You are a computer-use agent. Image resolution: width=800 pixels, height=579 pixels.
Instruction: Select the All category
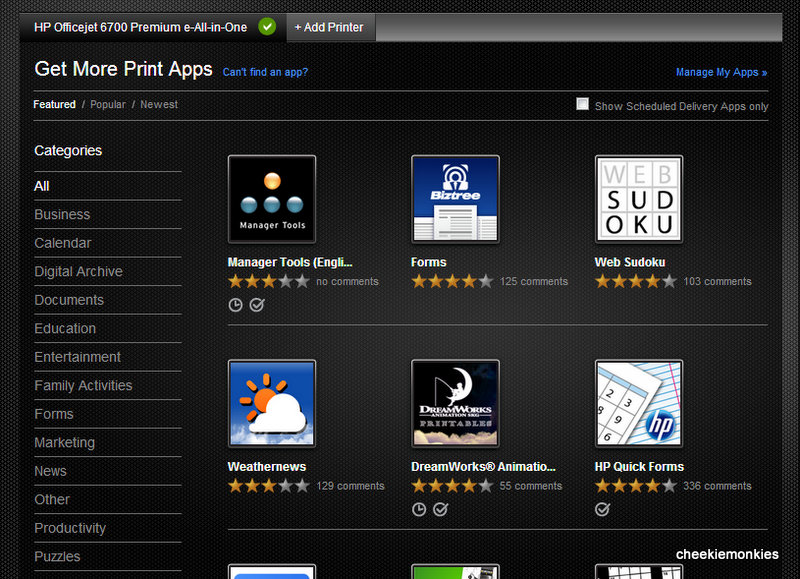(x=108, y=186)
